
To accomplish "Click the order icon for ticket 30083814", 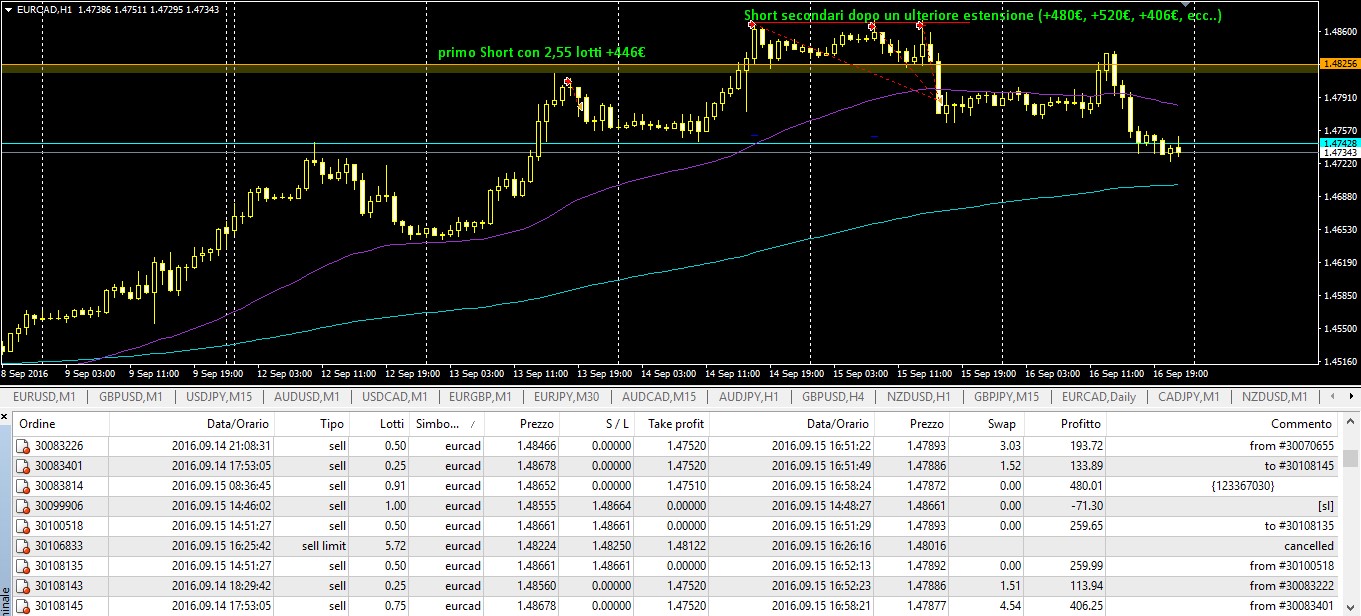I will tap(24, 485).
